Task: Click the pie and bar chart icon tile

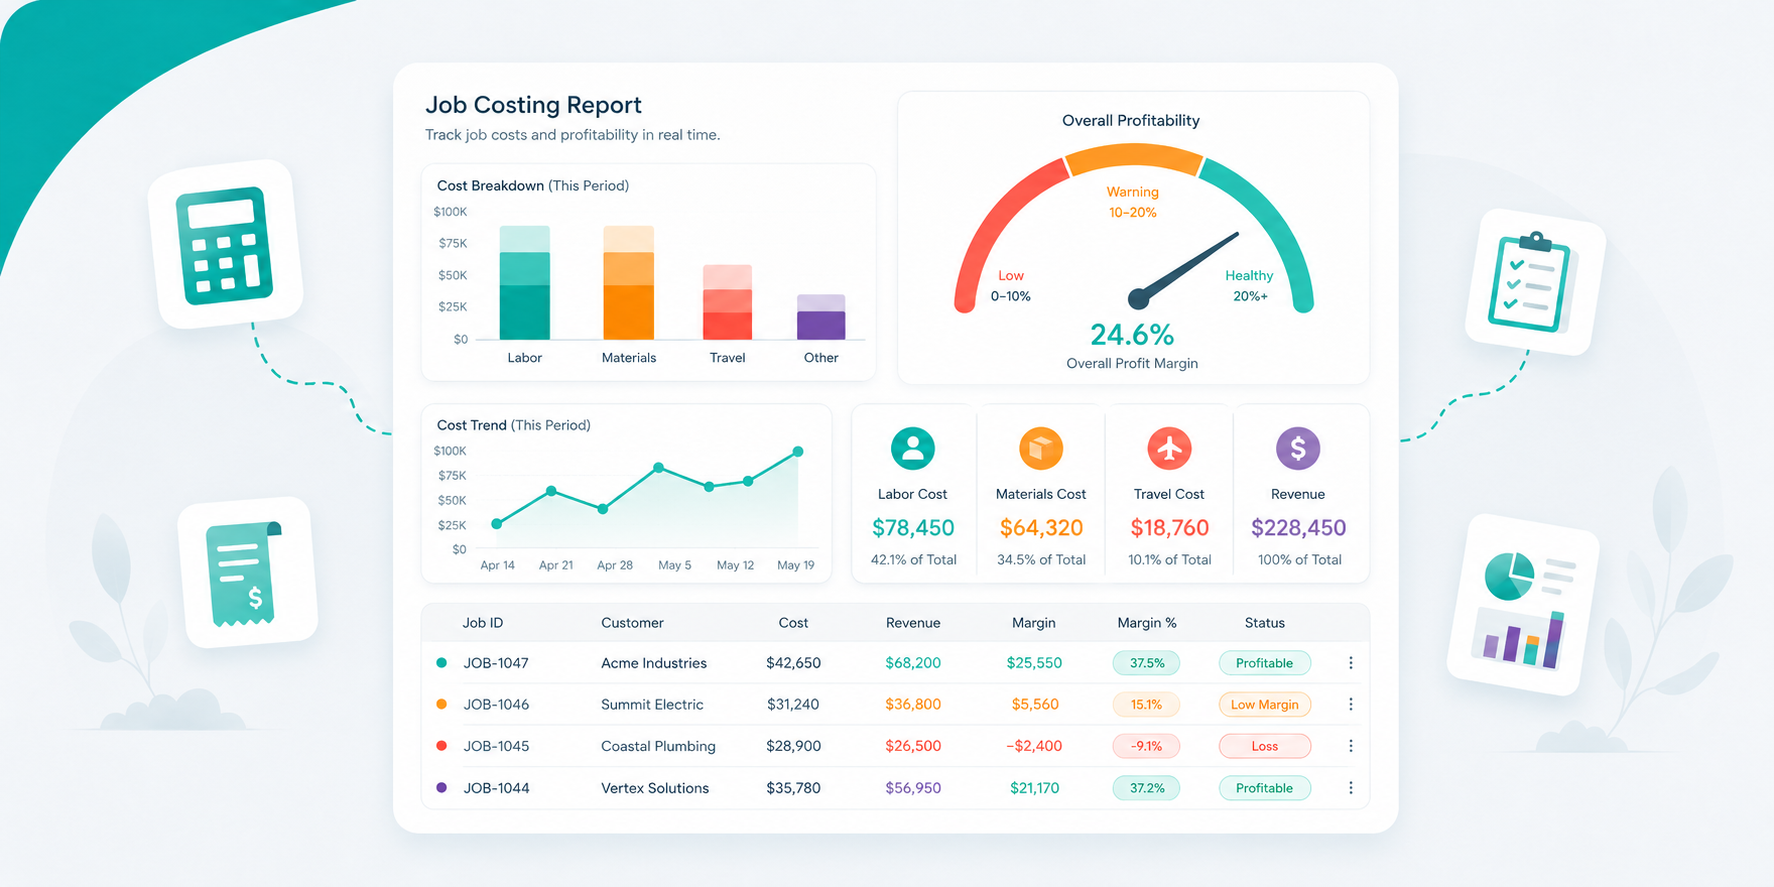Action: 1523,605
